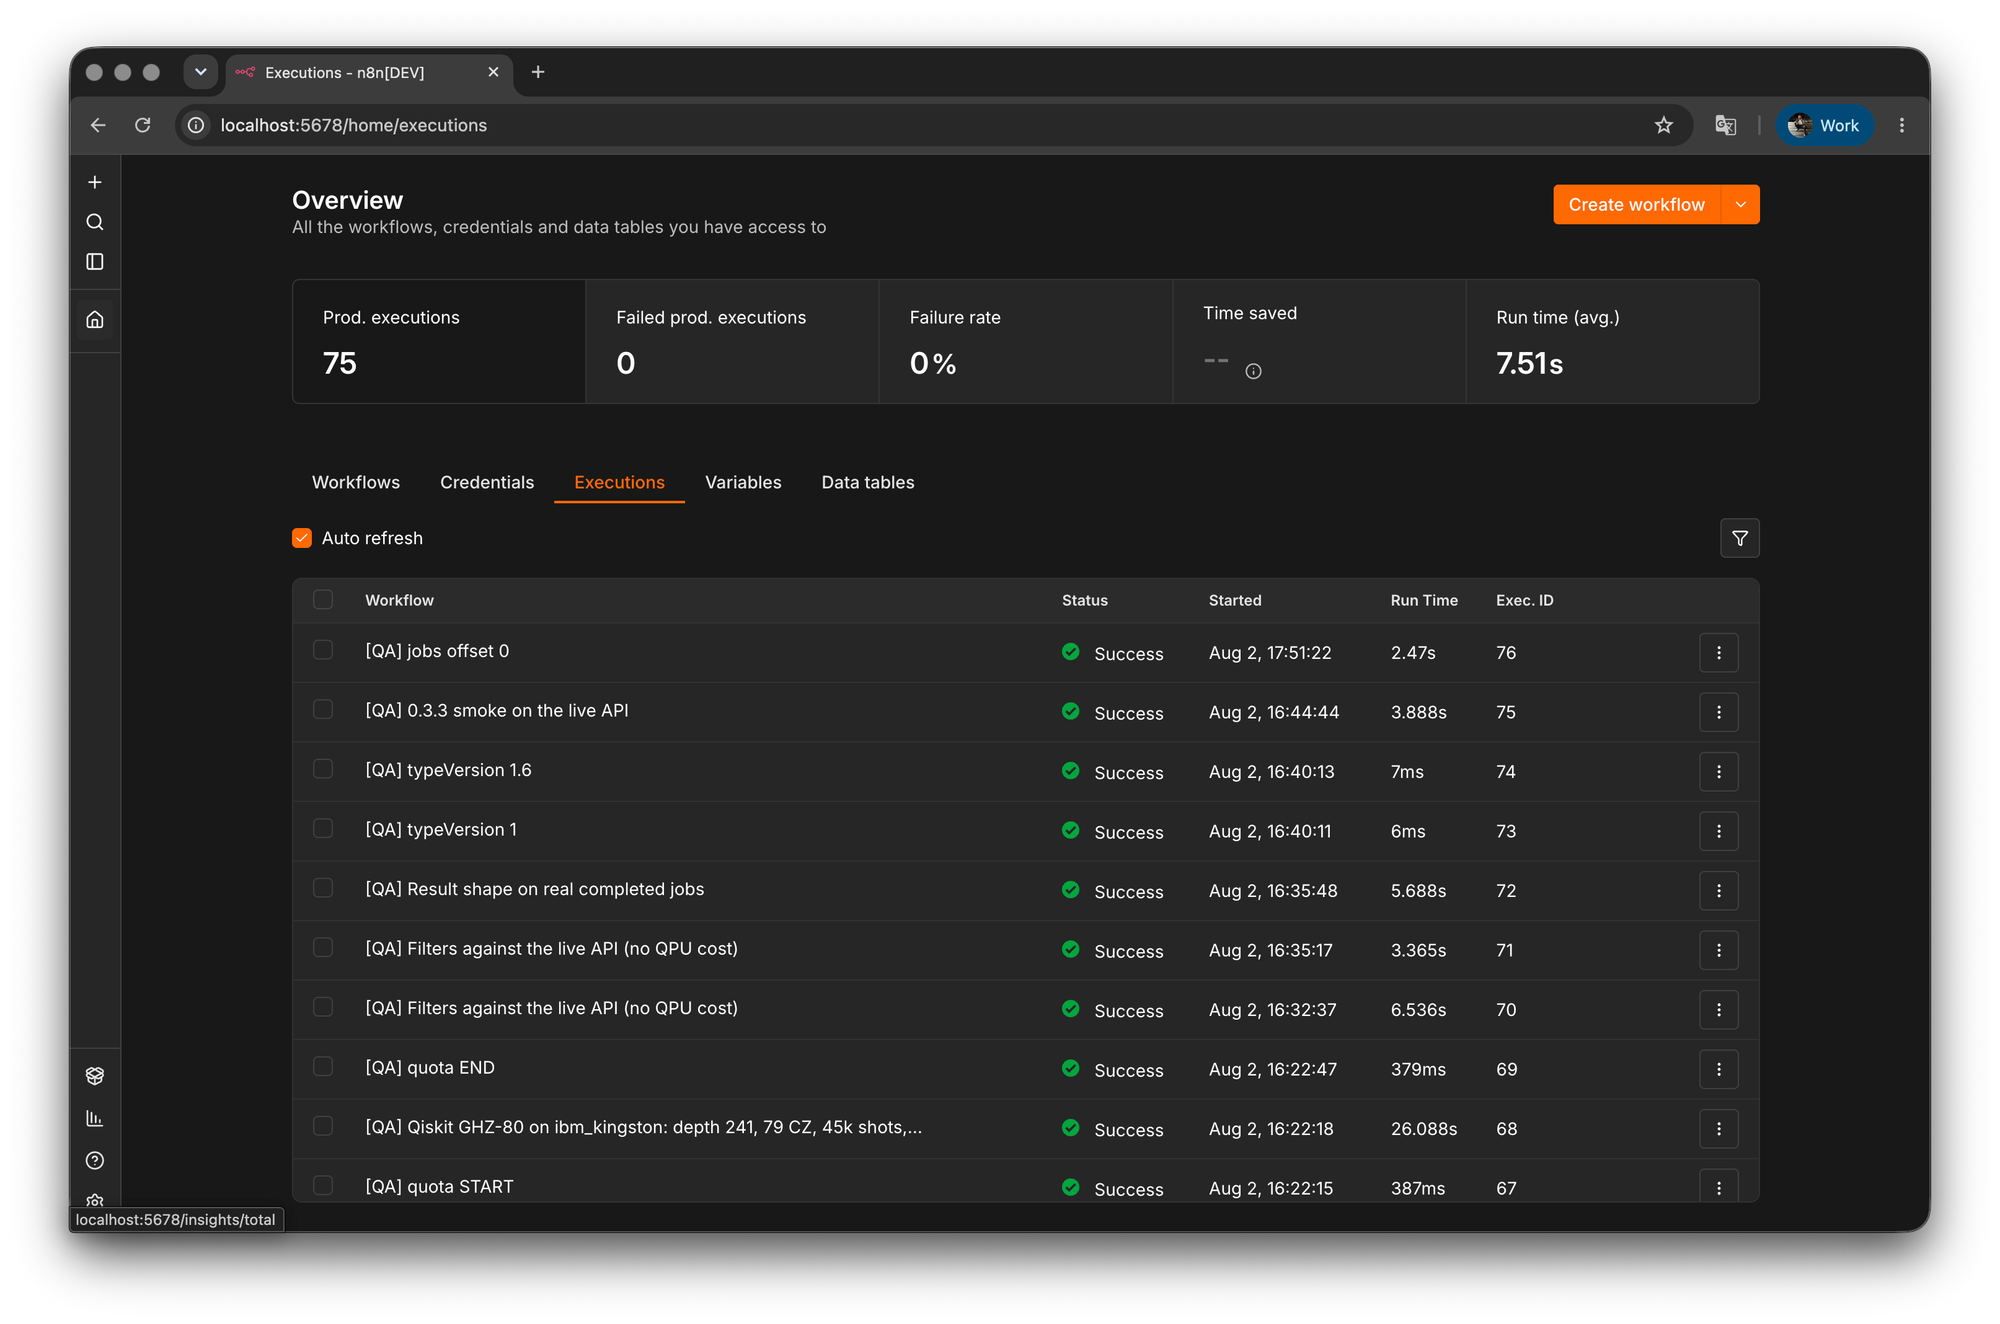Toggle the sidebar panel layout icon
The height and width of the screenshot is (1324, 2000).
[x=95, y=262]
